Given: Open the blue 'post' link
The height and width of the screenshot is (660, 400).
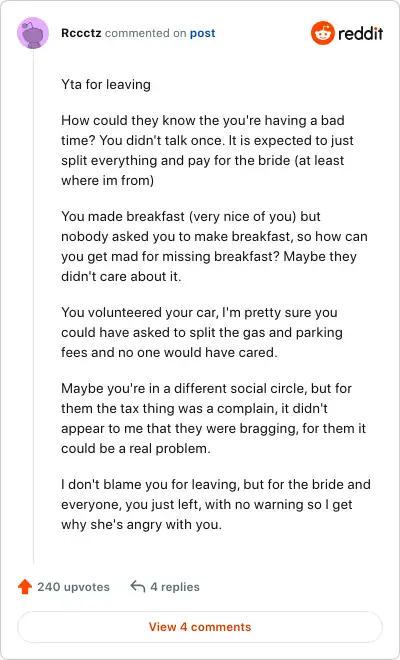Looking at the screenshot, I should [203, 33].
